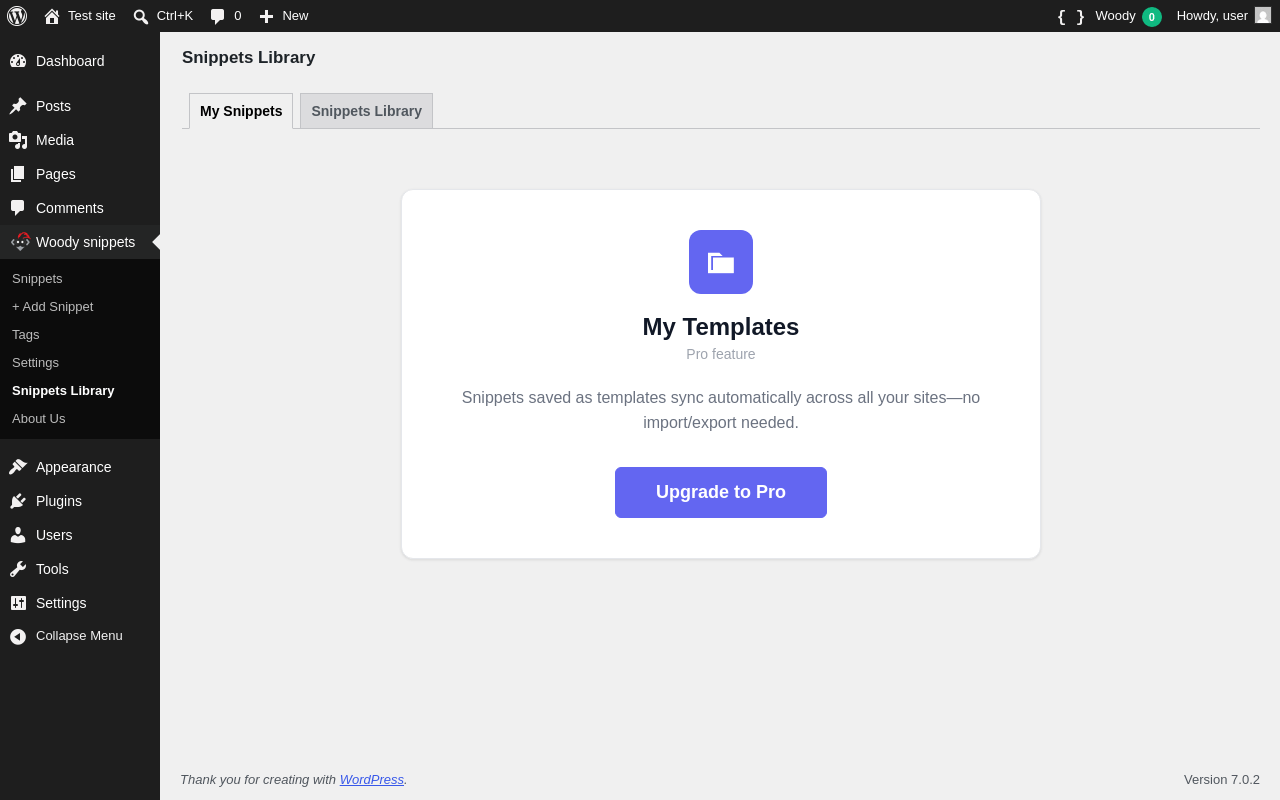Click the Version 7.0.2 footer text
This screenshot has height=800, width=1280.
click(x=1222, y=780)
